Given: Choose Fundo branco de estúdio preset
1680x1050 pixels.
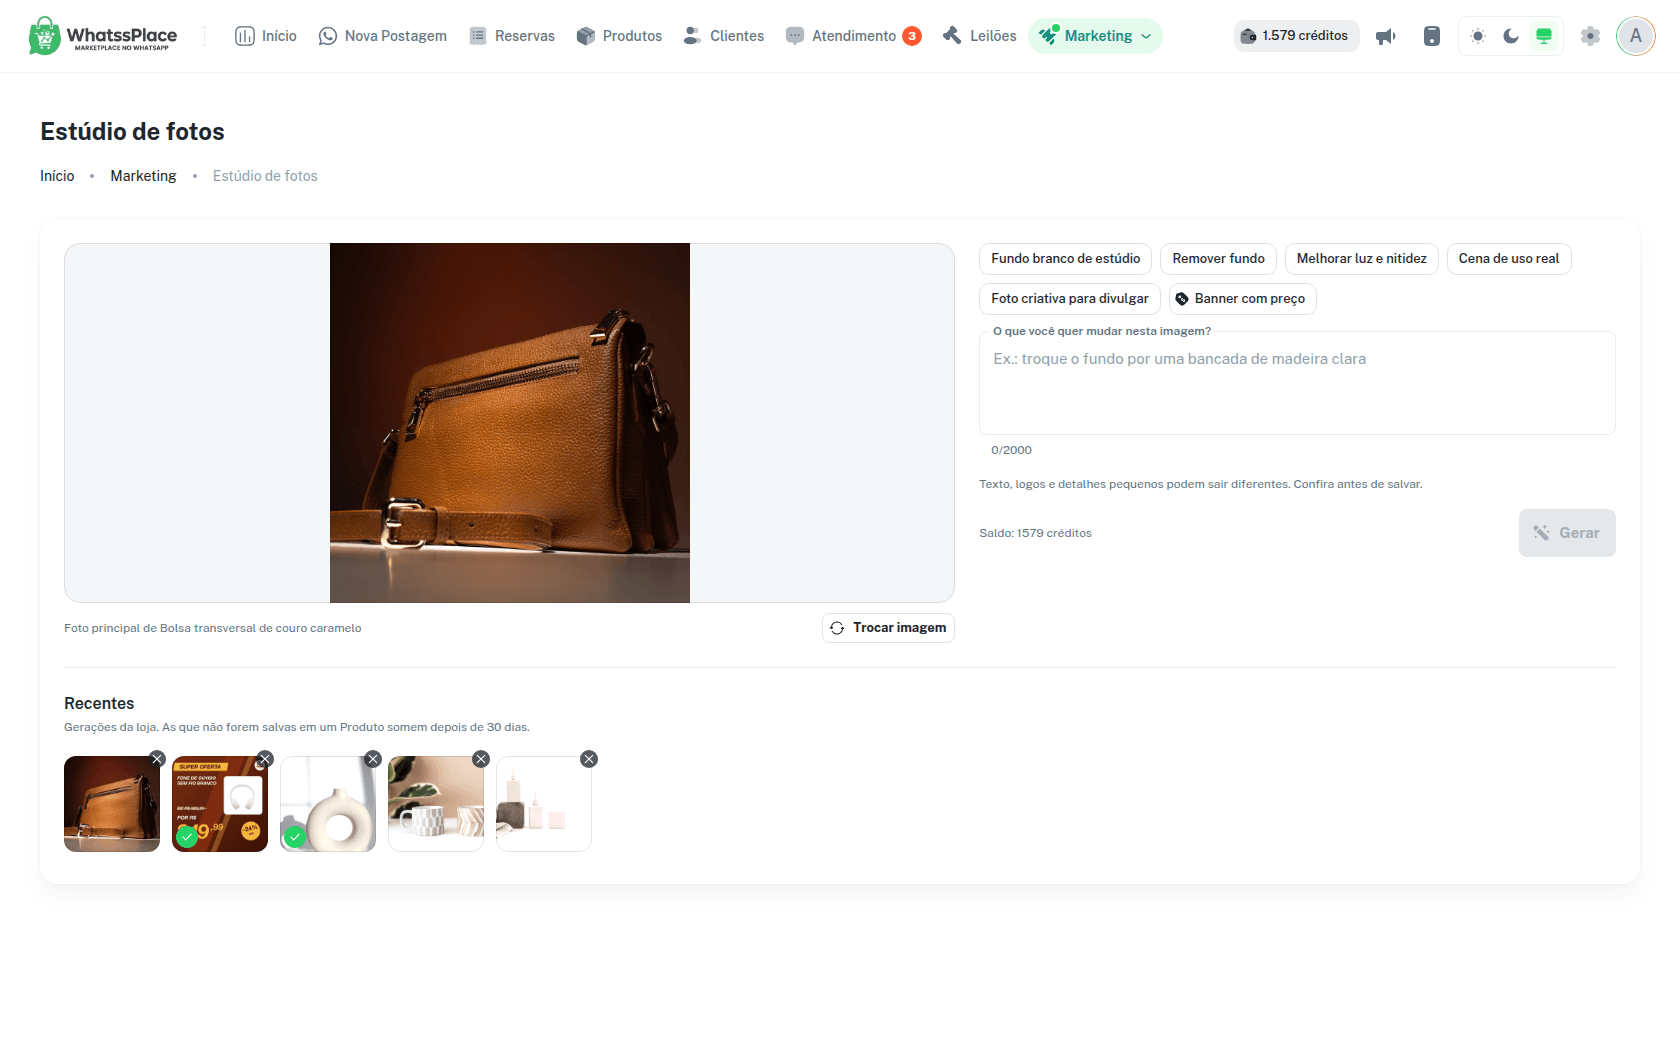Looking at the screenshot, I should click(x=1066, y=259).
